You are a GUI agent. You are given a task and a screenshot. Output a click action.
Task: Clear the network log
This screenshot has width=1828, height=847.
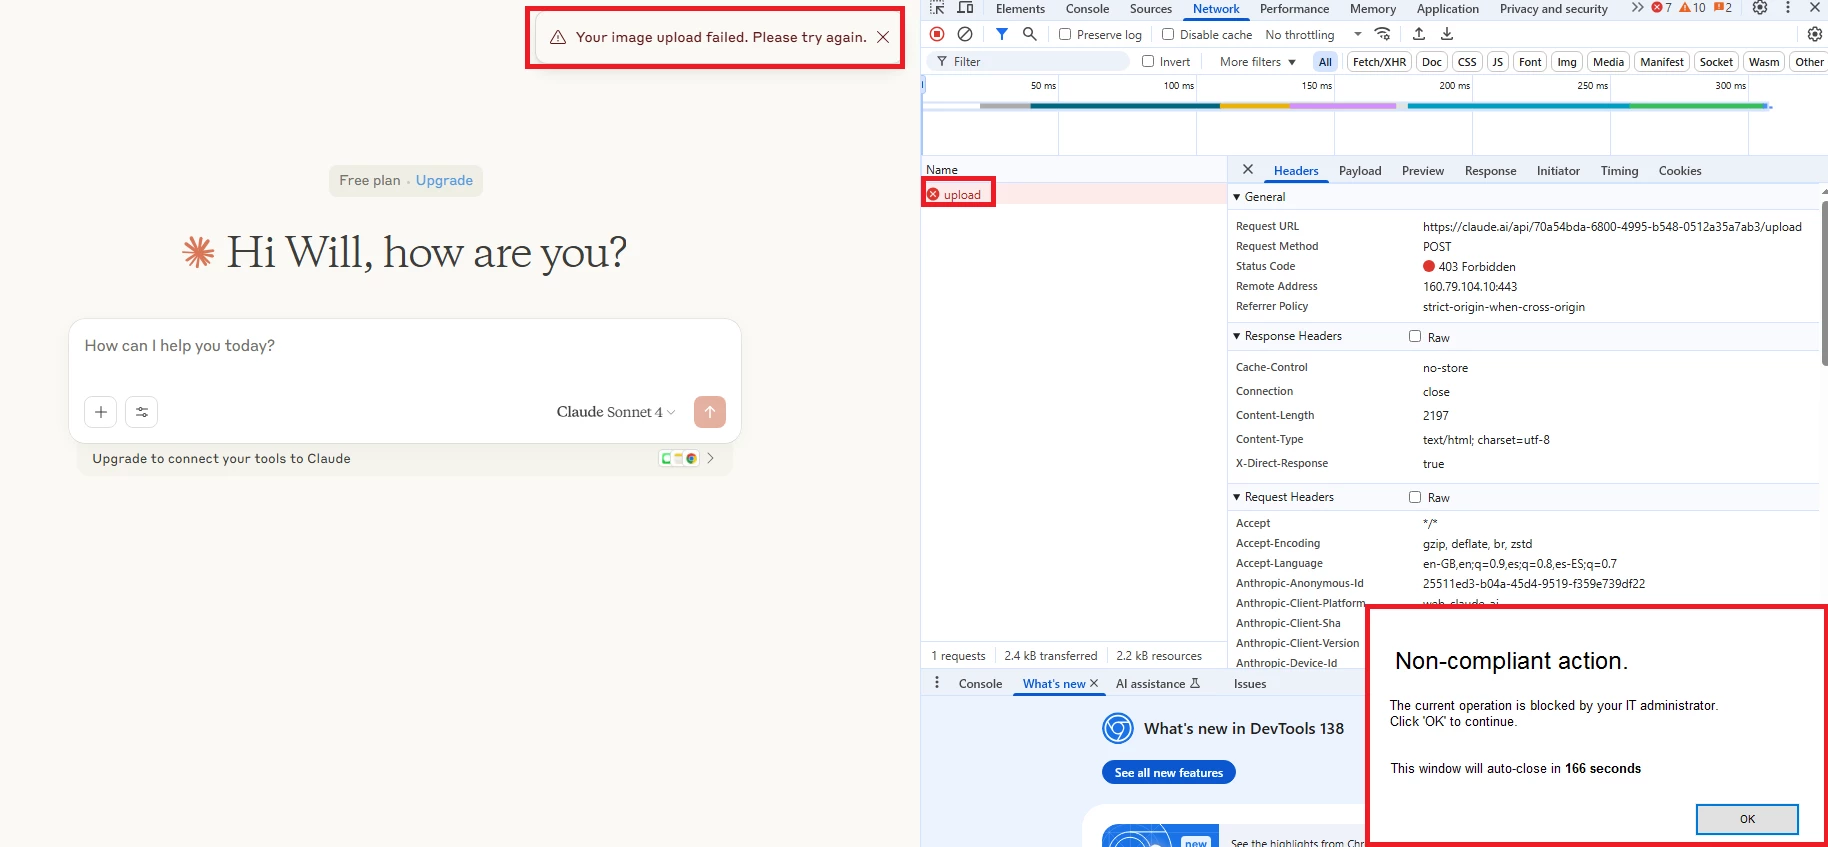tap(965, 34)
